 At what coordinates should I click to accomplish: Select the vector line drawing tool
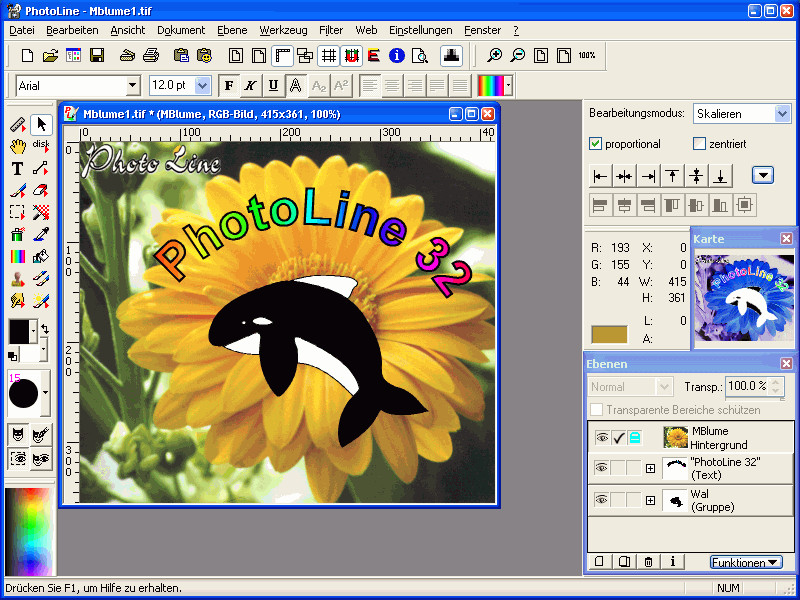pyautogui.click(x=41, y=168)
